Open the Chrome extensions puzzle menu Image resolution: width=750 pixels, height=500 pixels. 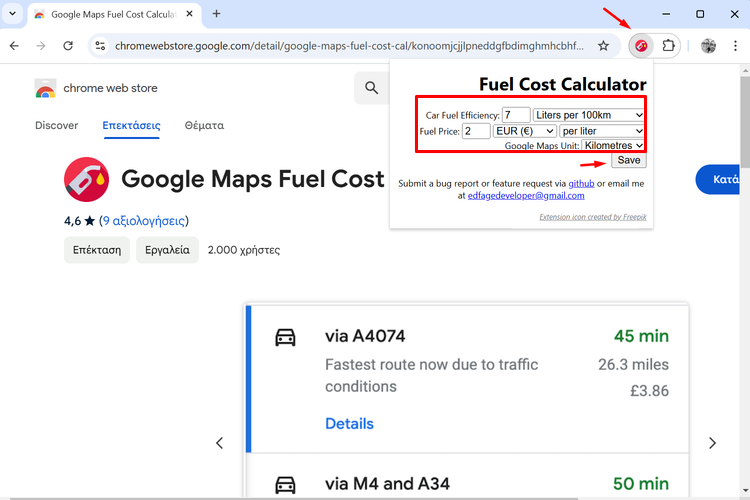[x=668, y=46]
